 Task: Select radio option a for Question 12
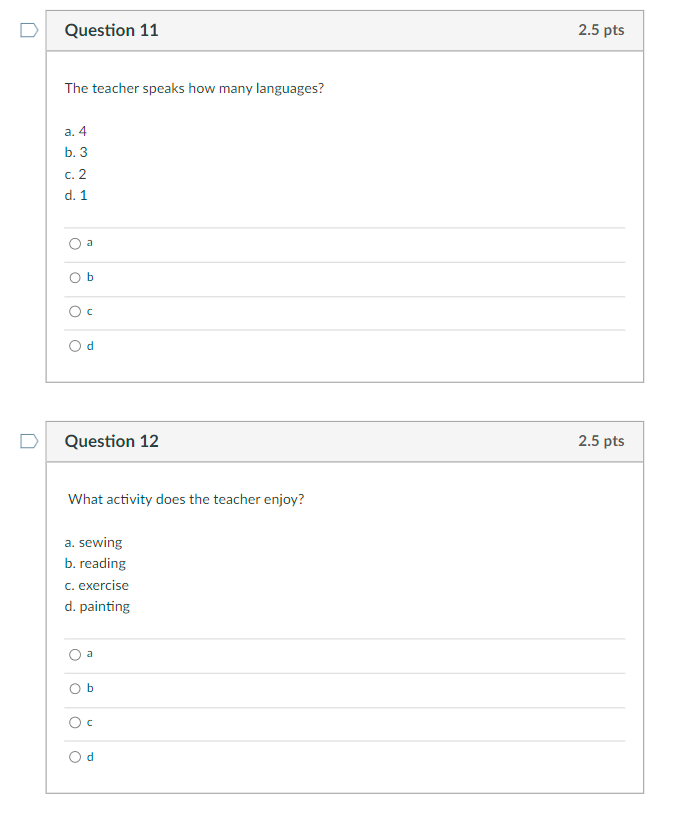[75, 654]
